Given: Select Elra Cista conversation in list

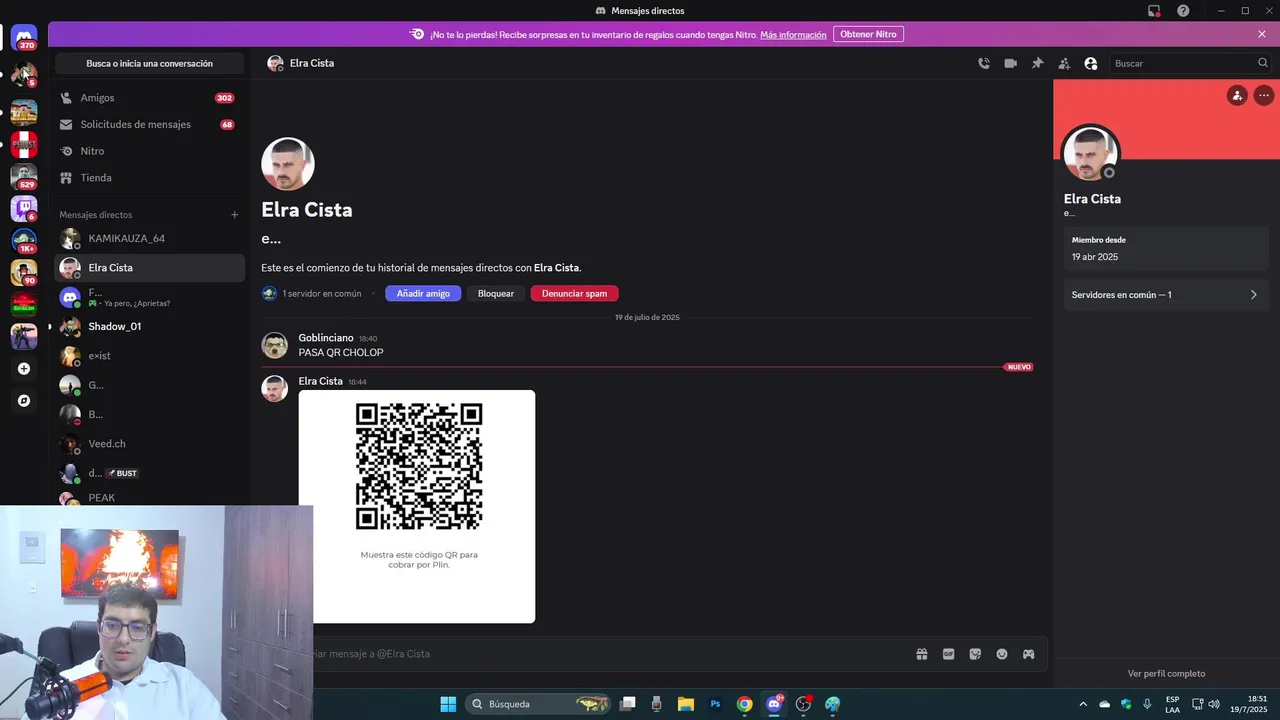Looking at the screenshot, I should [x=149, y=268].
